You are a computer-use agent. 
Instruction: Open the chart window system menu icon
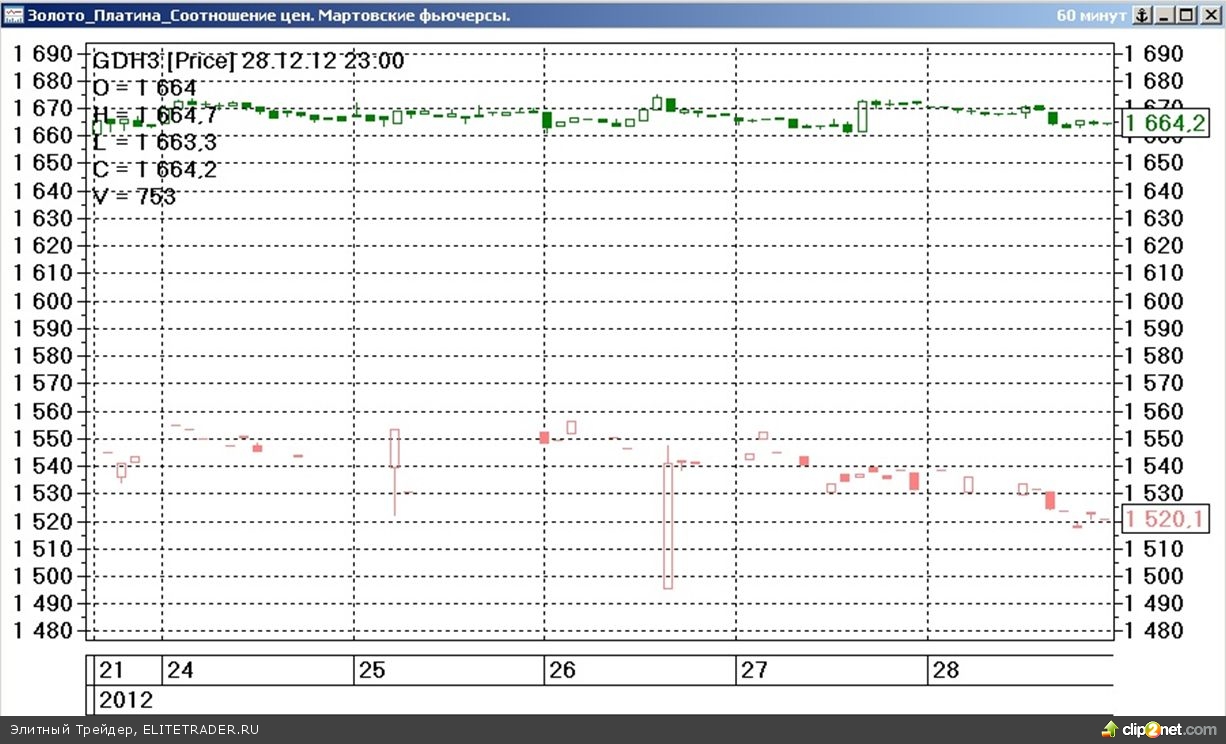[13, 15]
